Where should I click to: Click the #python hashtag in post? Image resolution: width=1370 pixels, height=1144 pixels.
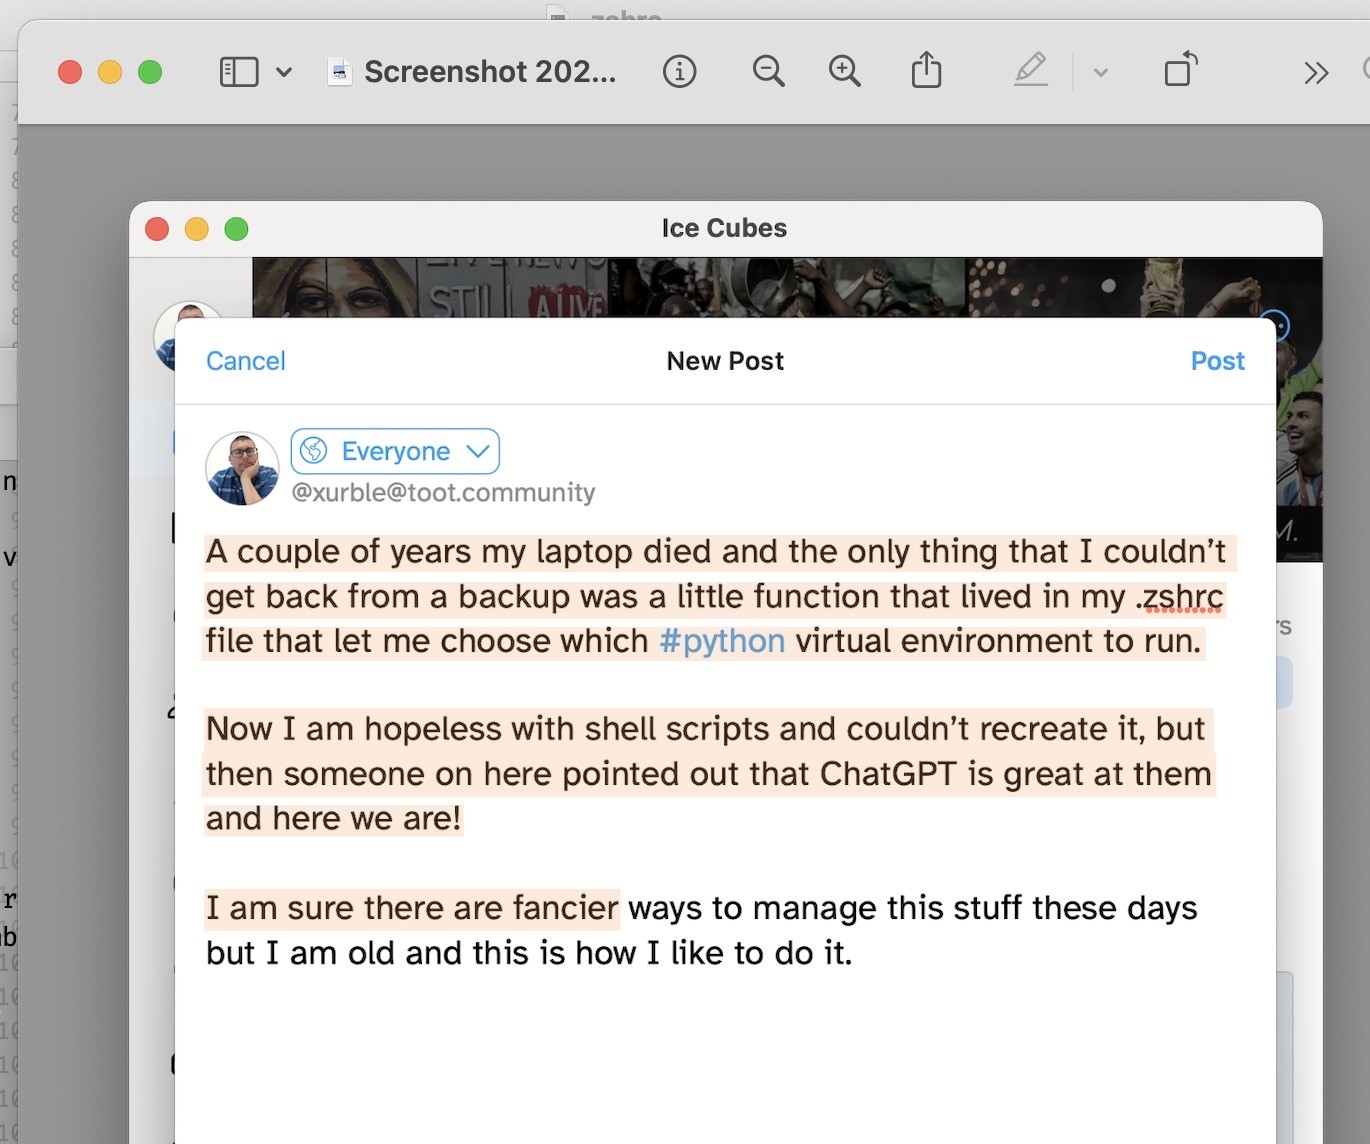click(722, 641)
